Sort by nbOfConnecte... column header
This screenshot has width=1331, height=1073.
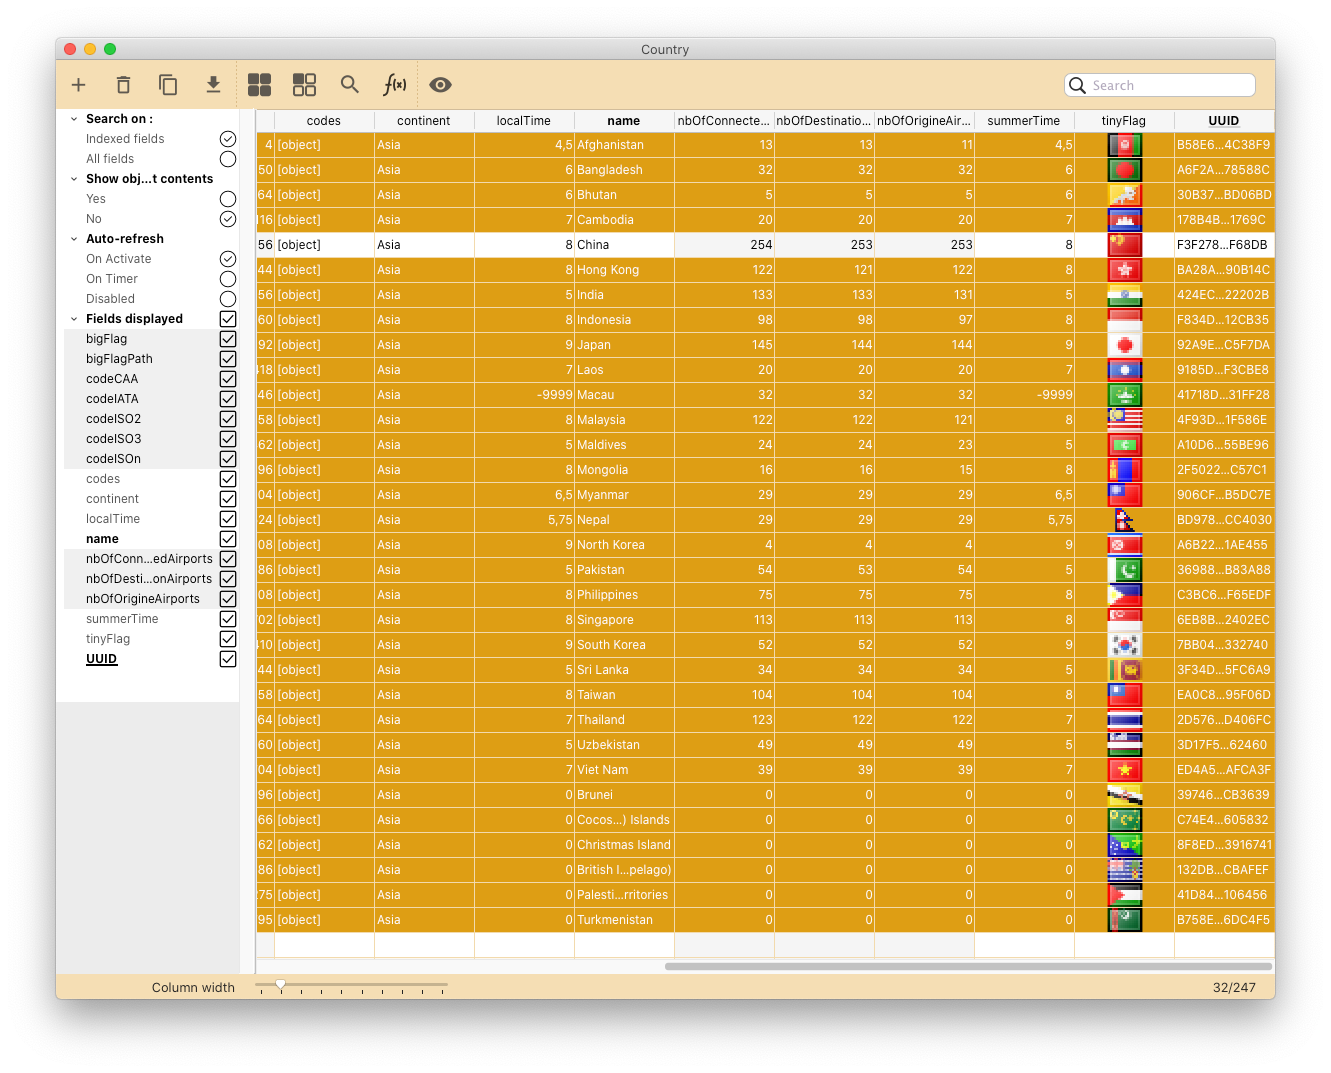click(724, 121)
